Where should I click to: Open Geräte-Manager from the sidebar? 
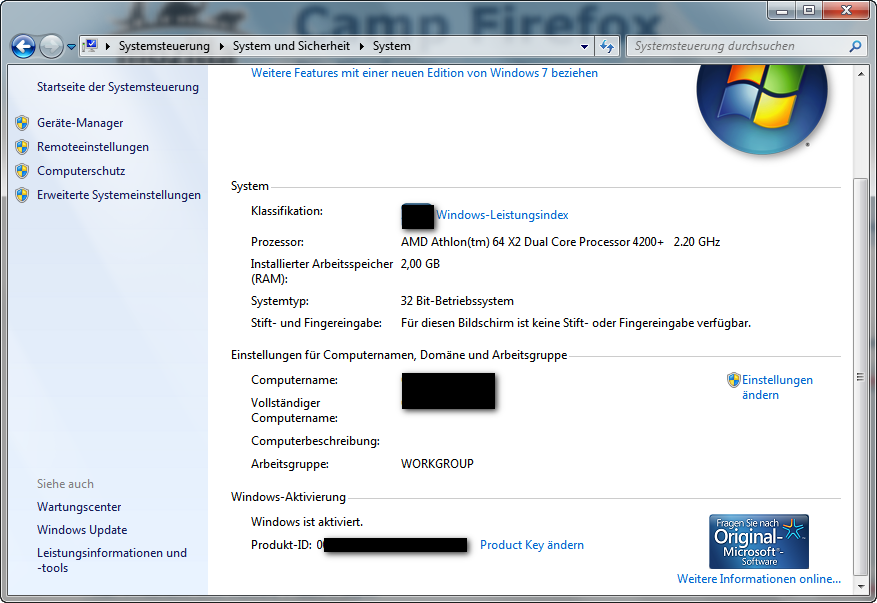80,123
